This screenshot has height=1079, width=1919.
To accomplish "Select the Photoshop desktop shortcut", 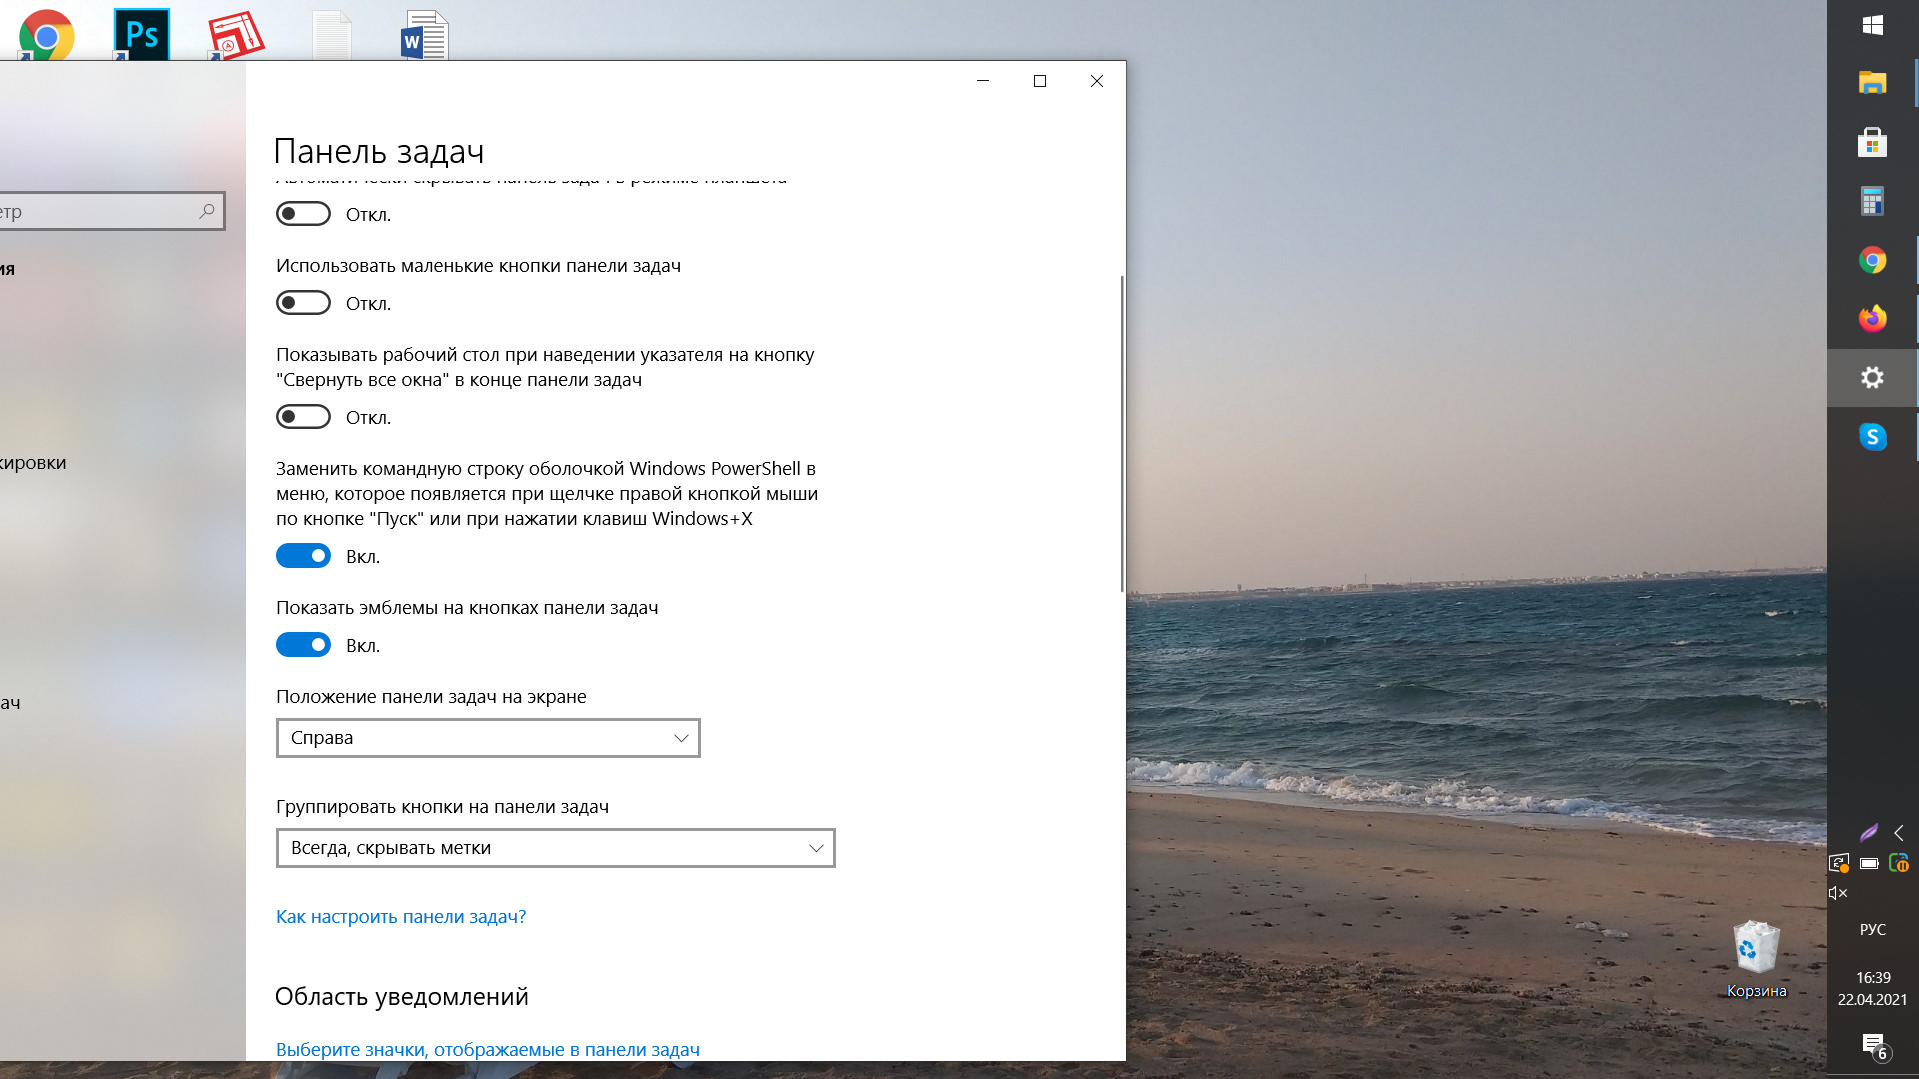I will coord(141,34).
